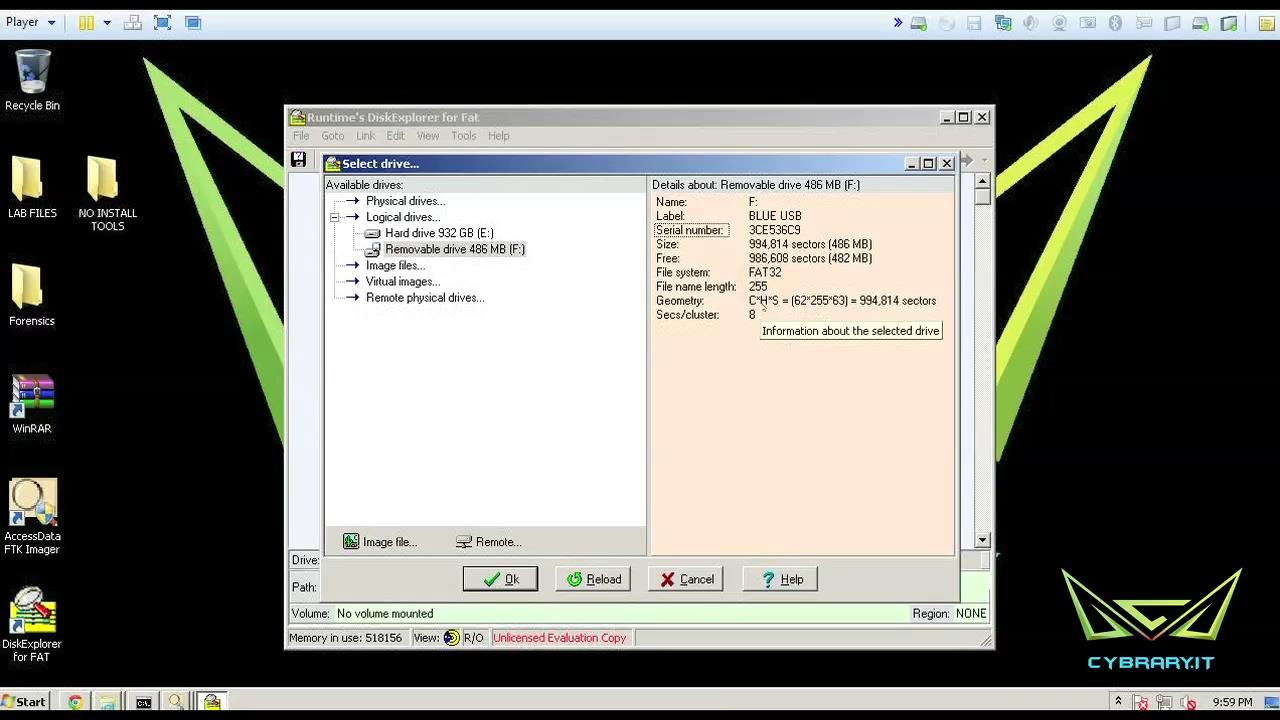Click the Bluetooth device icon in Player toolbar

coord(1116,23)
